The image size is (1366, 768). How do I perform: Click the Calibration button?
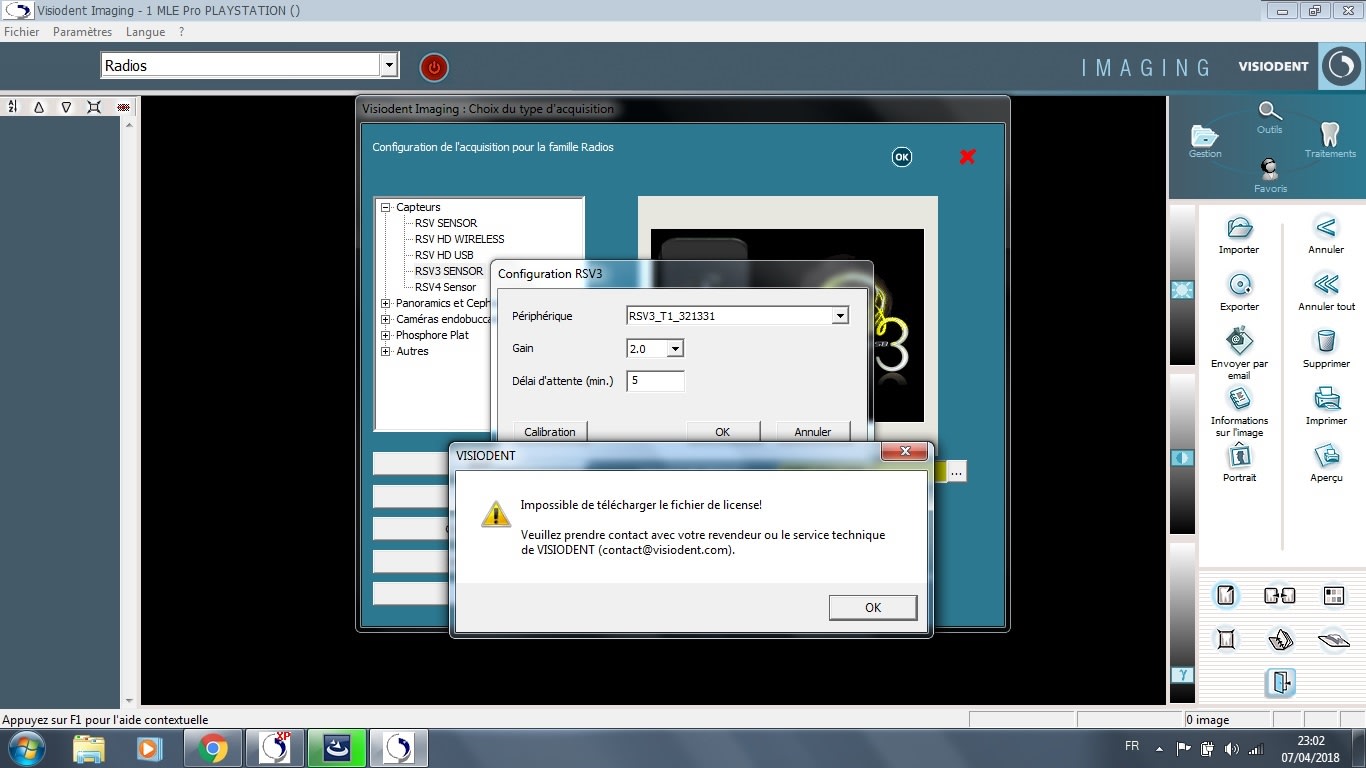pyautogui.click(x=550, y=431)
